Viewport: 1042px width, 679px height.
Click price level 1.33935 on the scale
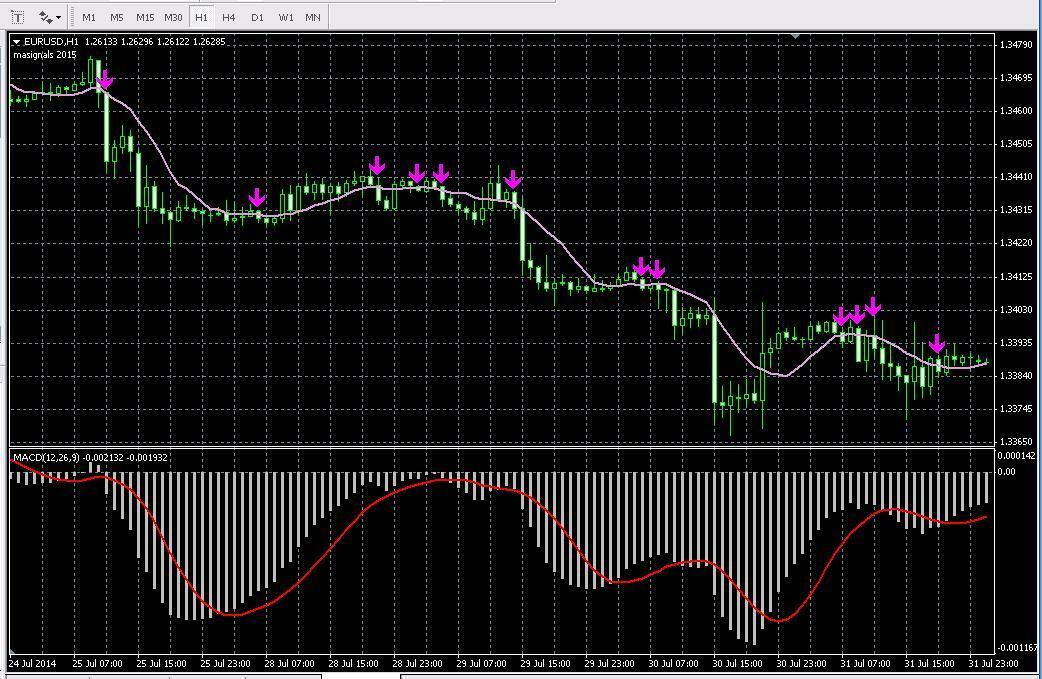click(x=1016, y=343)
